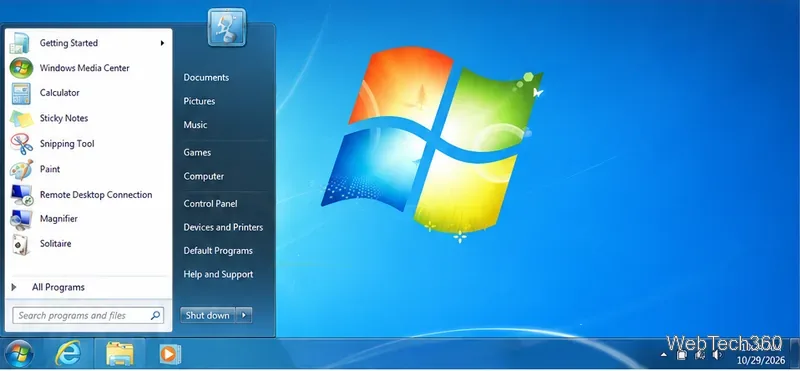Expand the All Programs arrow
The image size is (800, 371).
[x=14, y=287]
